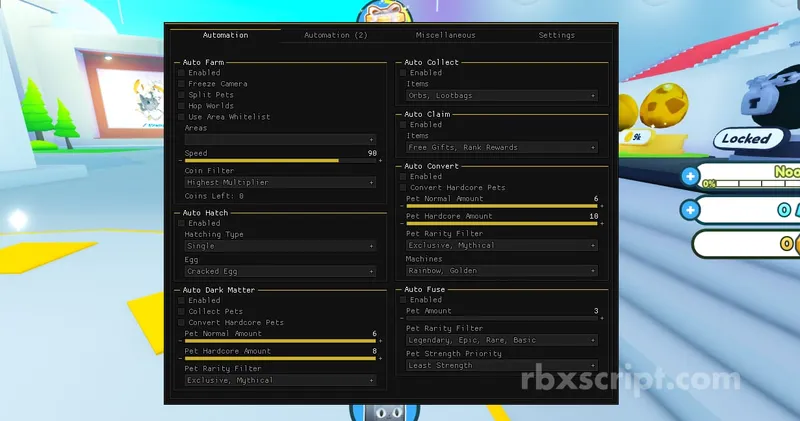Increase Auto Dark Matter Pet Hardcore Amount plus
This screenshot has height=421, width=800.
(380, 359)
